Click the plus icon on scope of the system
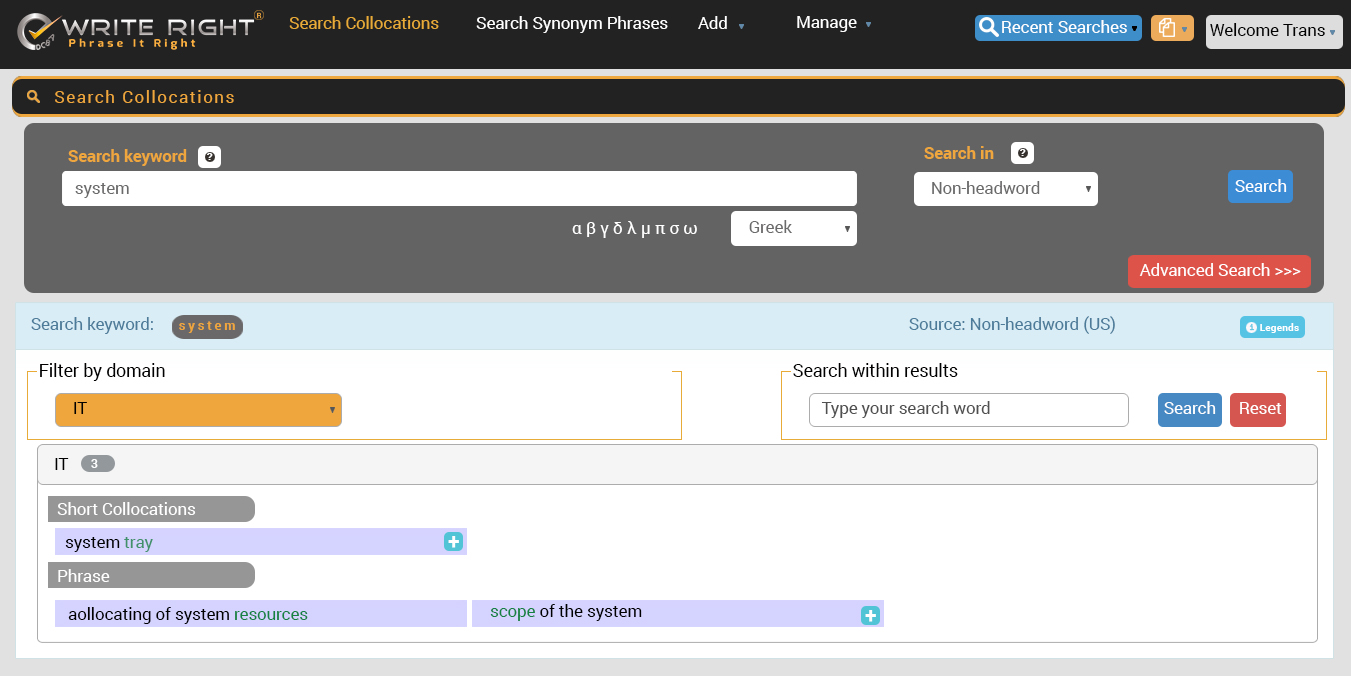Screen dimensions: 1351x676 click(x=870, y=615)
